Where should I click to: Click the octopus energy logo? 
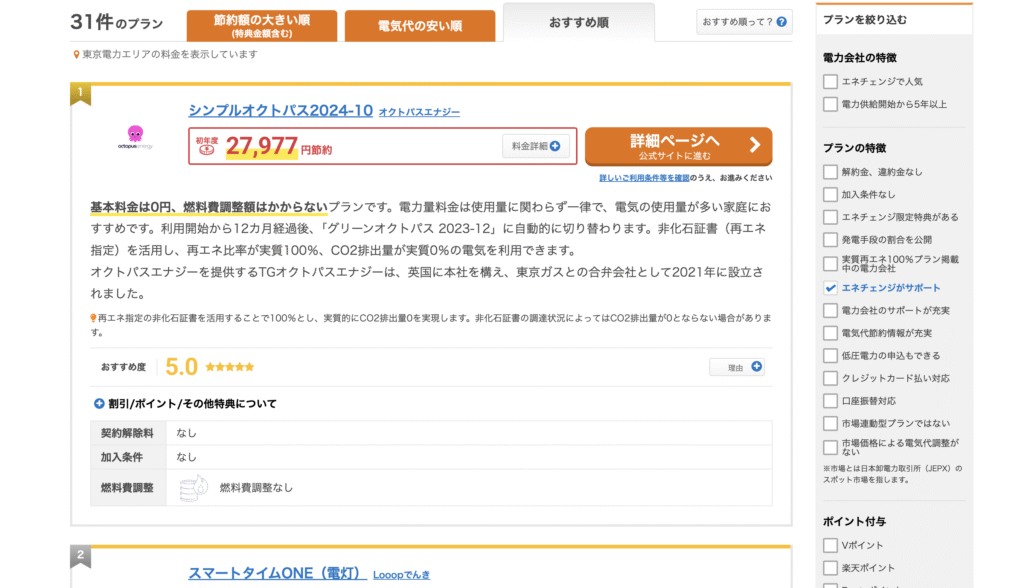point(135,137)
